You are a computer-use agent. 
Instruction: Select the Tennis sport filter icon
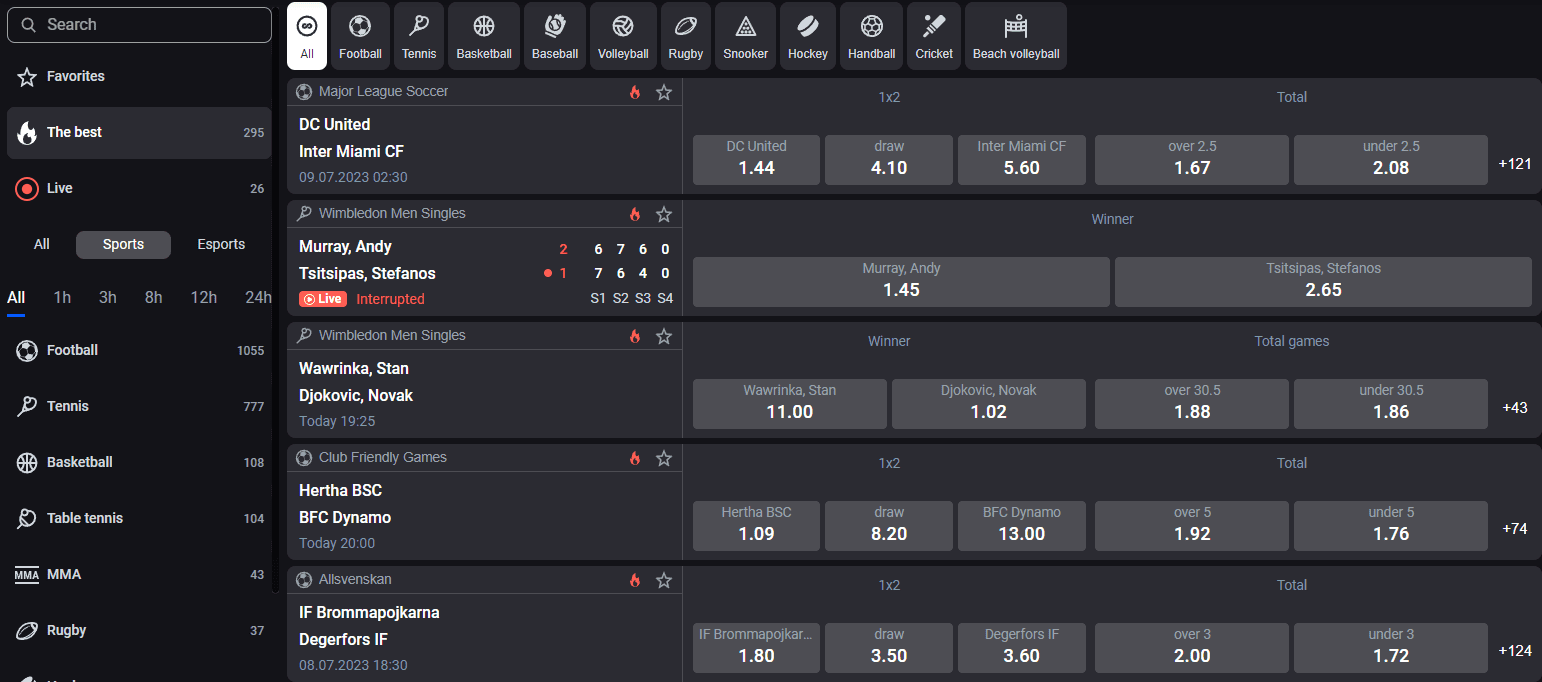419,35
